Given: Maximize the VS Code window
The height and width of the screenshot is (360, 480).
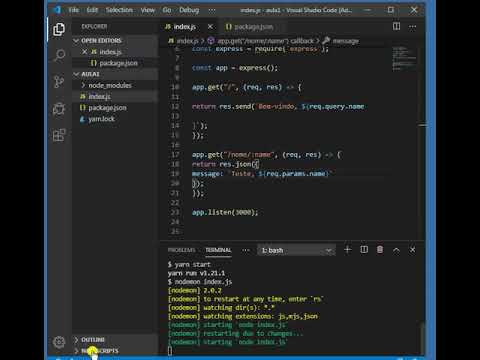Looking at the screenshot, I should click(391, 10).
